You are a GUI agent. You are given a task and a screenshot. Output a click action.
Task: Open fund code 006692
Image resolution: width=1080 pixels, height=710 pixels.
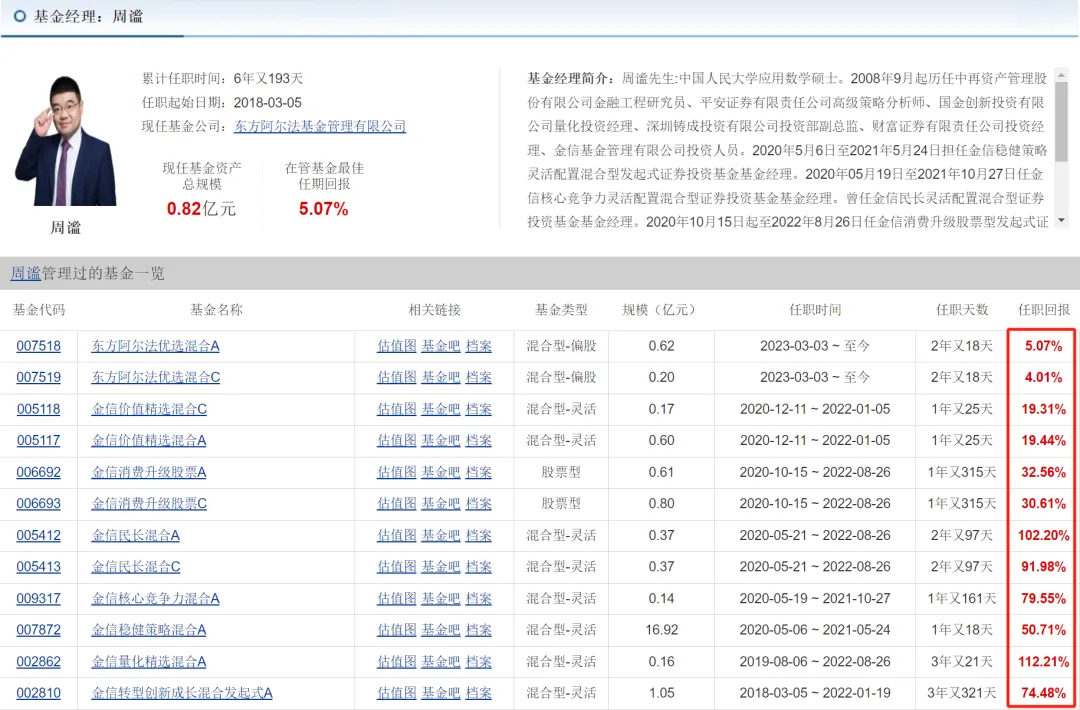tap(39, 472)
